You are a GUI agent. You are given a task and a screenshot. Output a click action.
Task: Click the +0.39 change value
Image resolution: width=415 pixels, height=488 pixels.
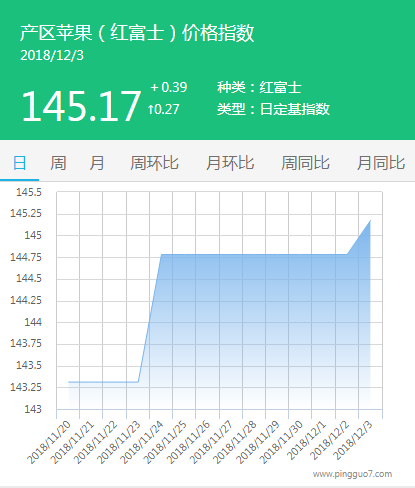[x=169, y=87]
